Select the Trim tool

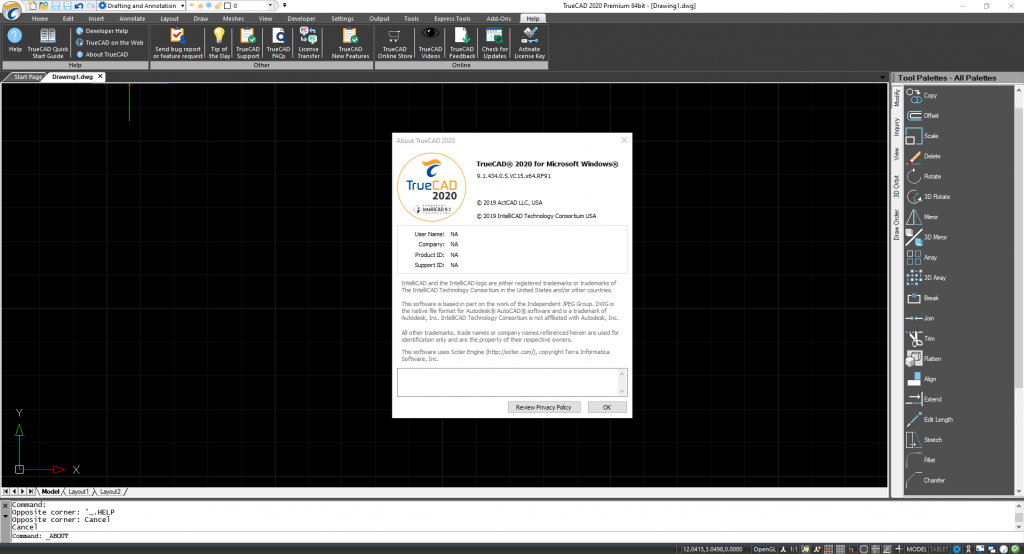(921, 338)
